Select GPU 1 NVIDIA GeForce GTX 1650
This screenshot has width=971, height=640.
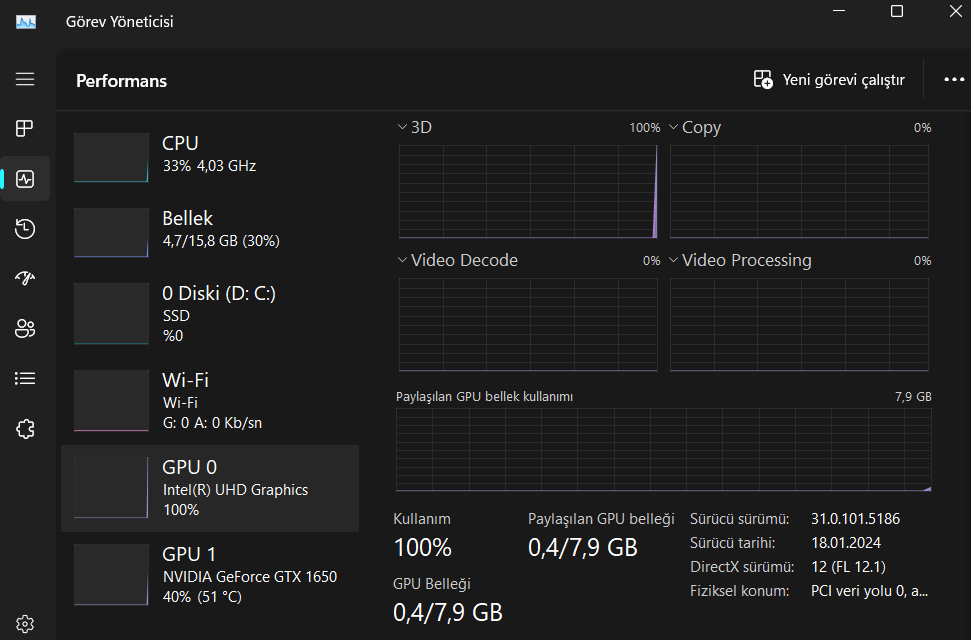[x=210, y=576]
